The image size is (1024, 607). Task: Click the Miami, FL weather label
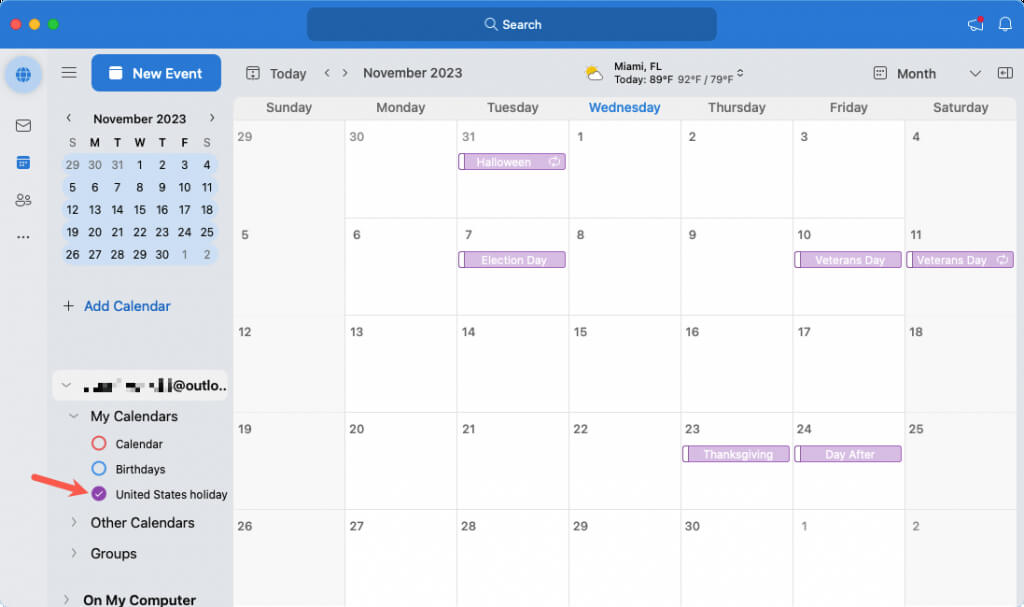coord(637,66)
